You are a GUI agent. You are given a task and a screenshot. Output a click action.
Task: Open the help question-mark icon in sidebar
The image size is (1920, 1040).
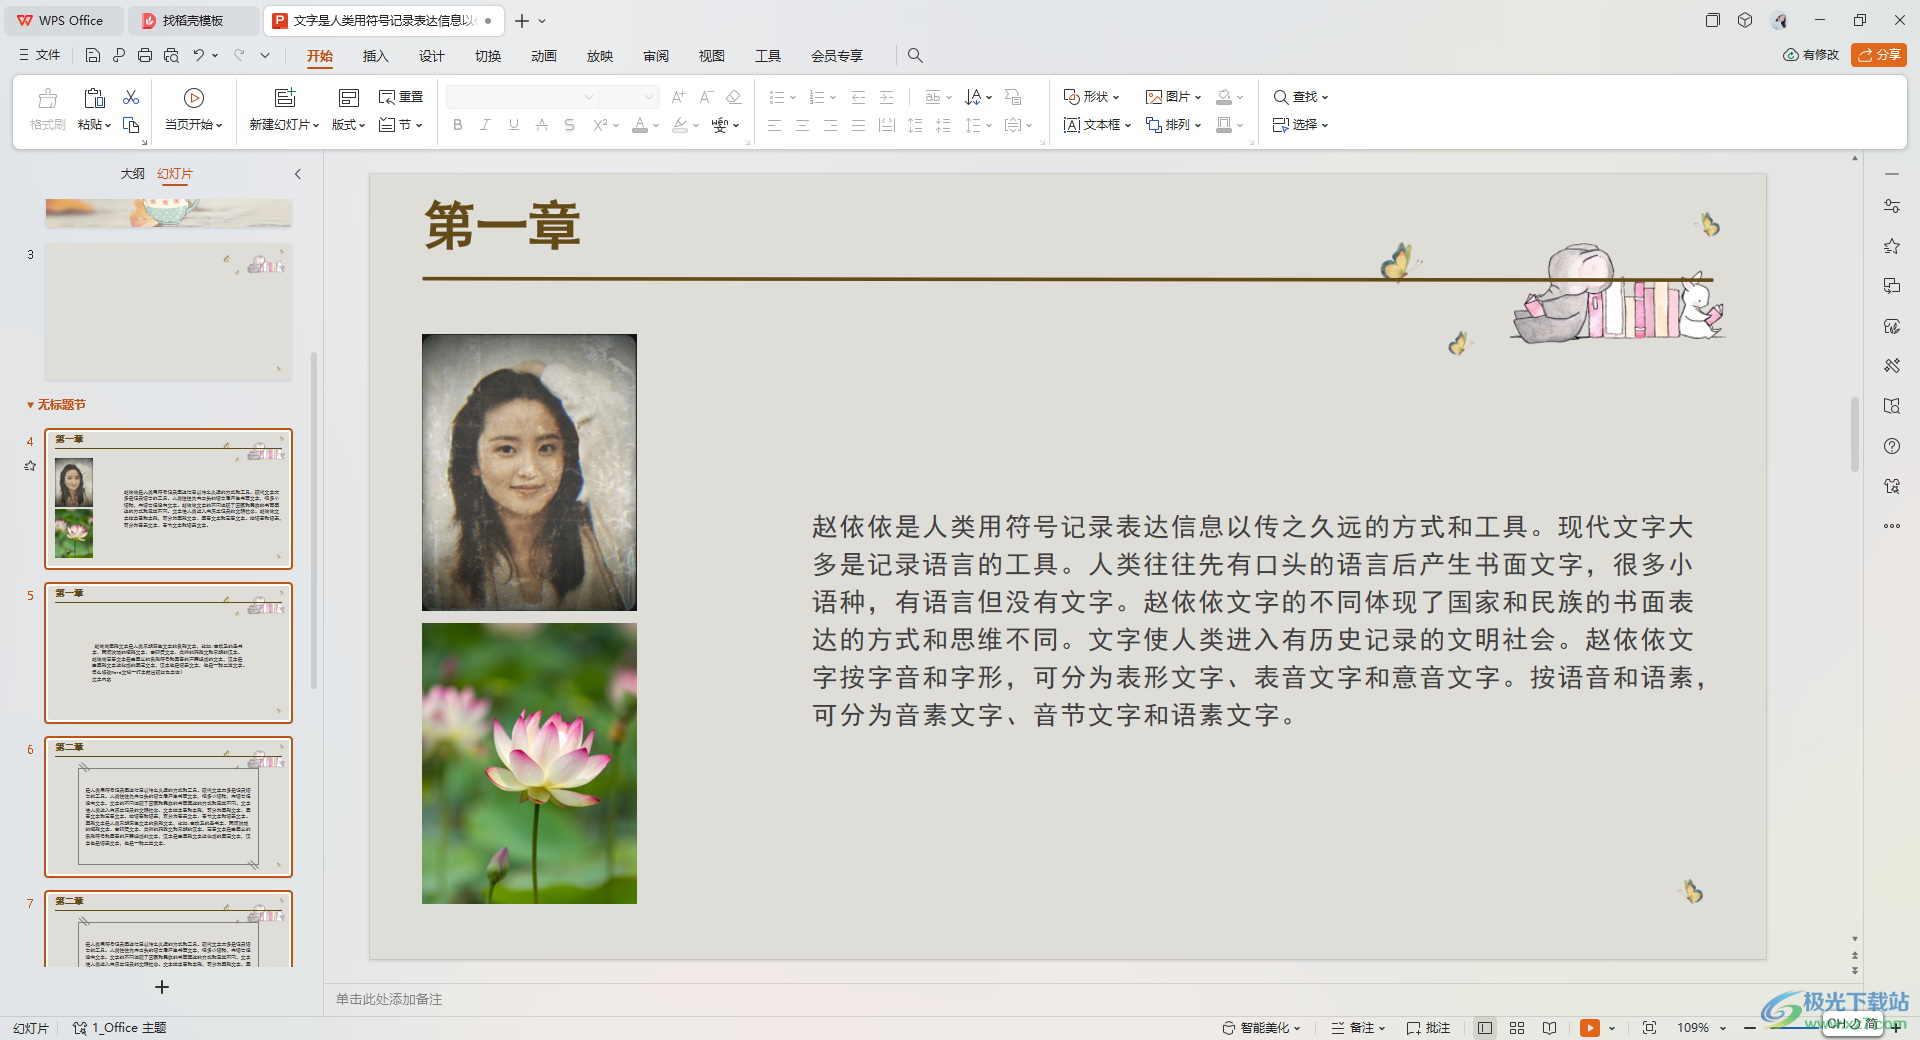tap(1892, 446)
